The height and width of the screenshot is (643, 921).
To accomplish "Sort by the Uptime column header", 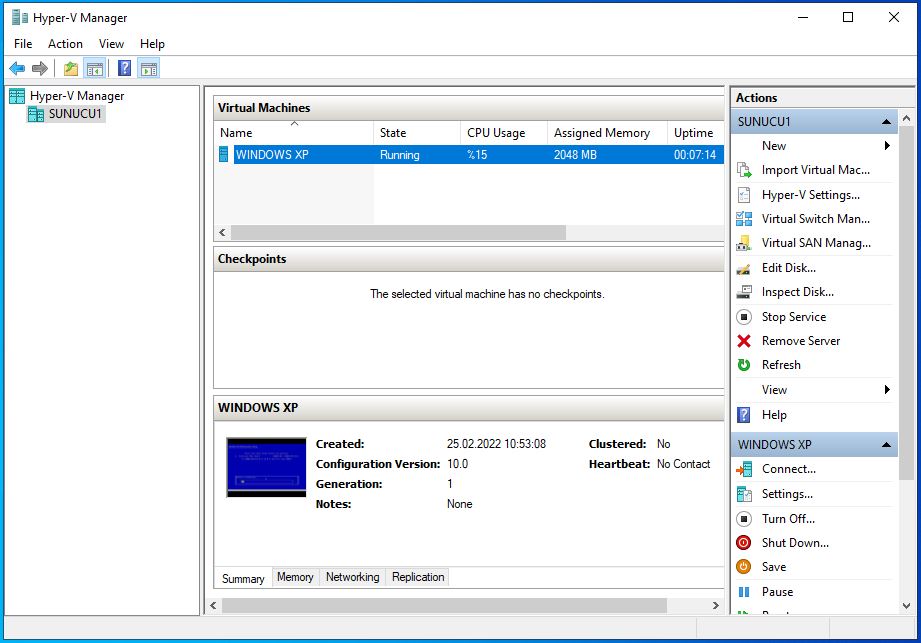I will (696, 133).
